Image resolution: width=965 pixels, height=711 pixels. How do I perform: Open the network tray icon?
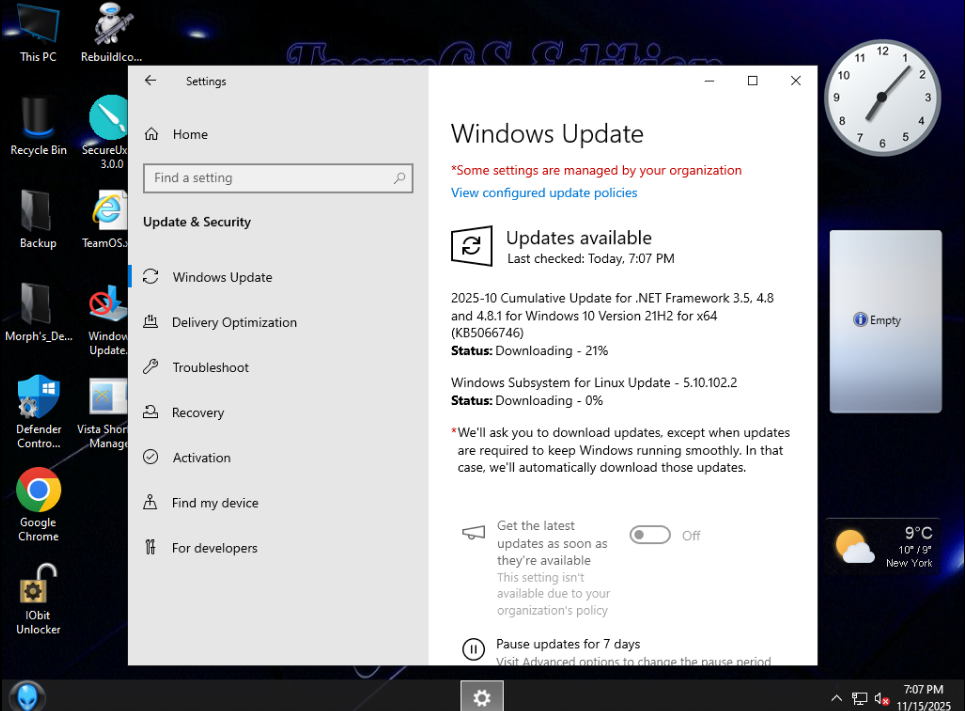click(x=859, y=699)
